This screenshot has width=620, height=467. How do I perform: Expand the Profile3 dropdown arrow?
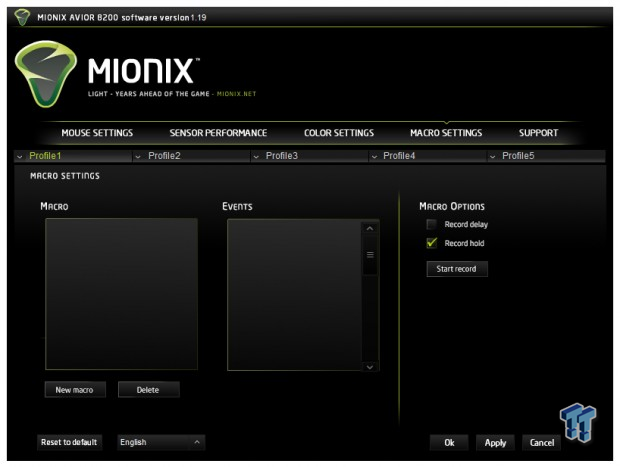pyautogui.click(x=256, y=157)
